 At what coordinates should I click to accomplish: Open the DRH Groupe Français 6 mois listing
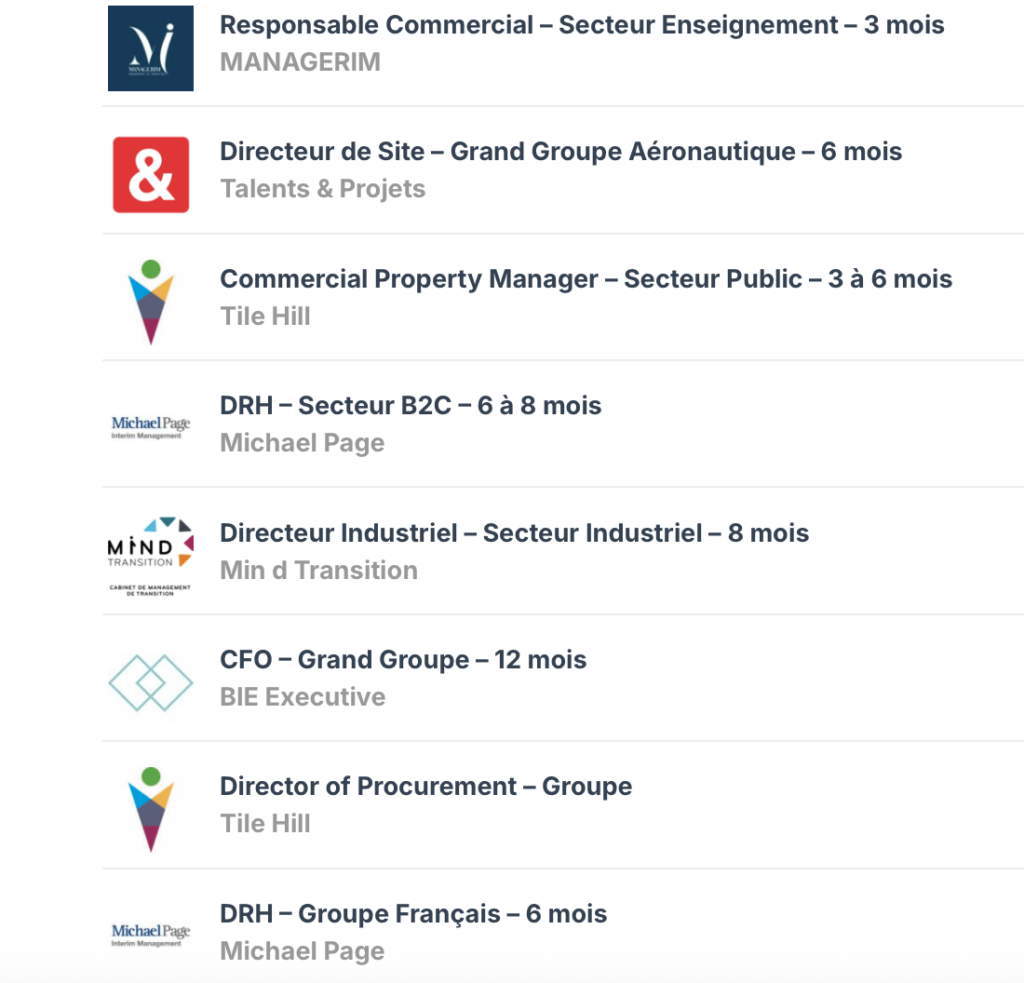point(413,914)
